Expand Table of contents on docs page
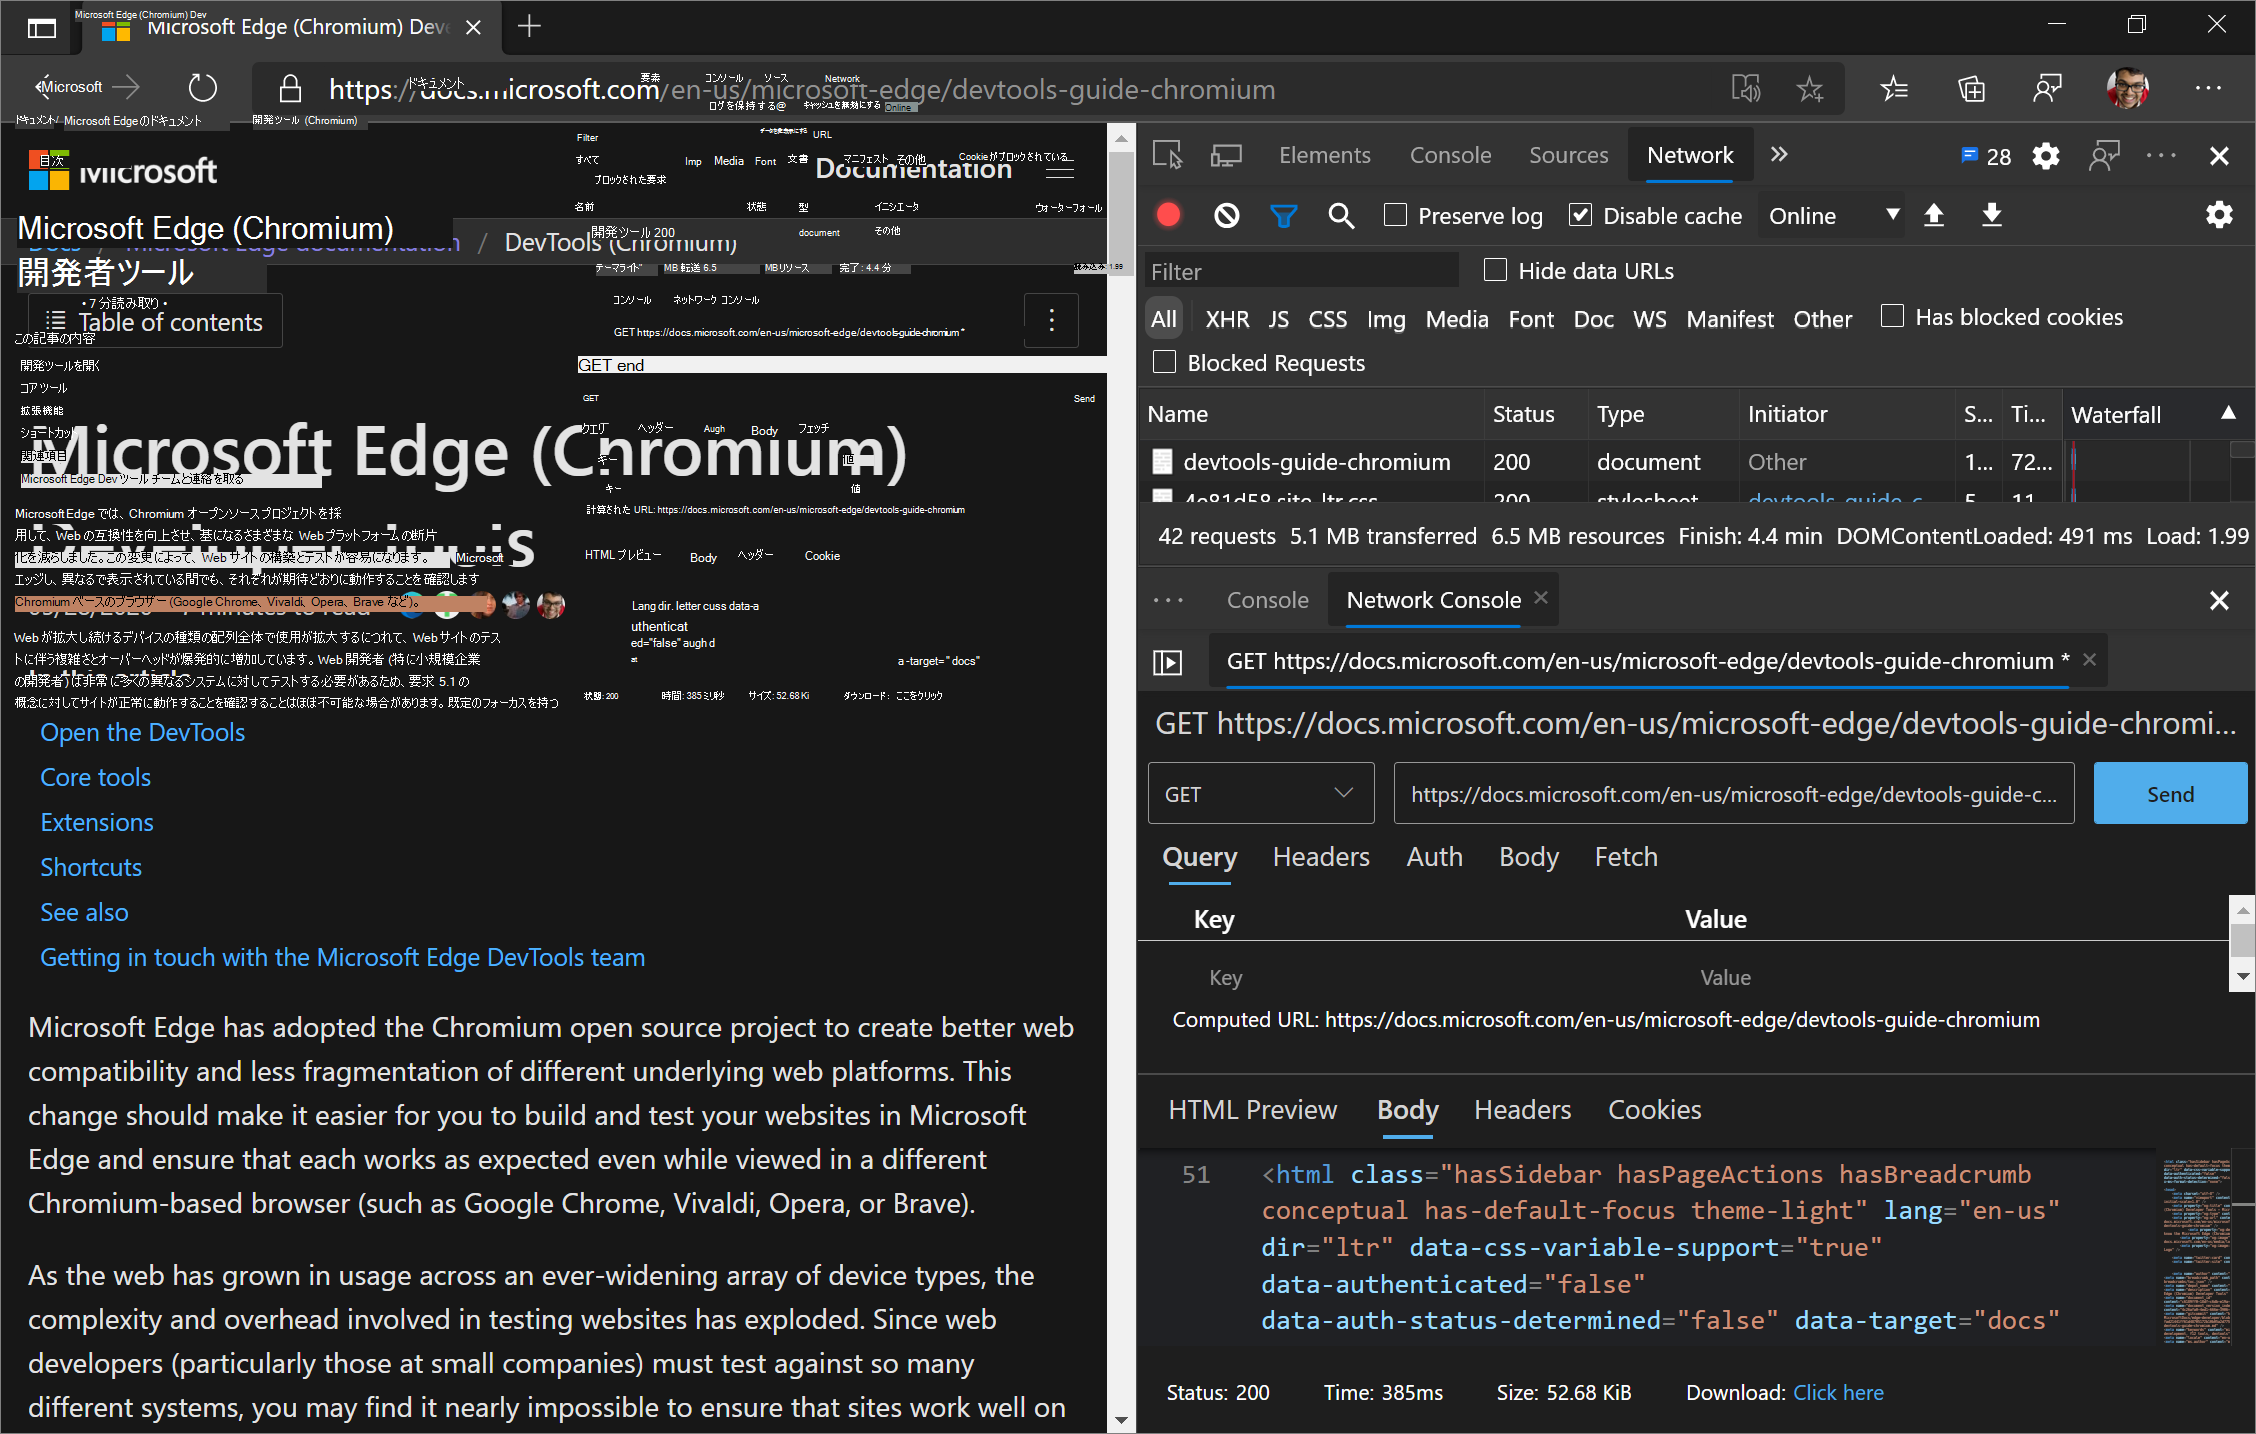 [155, 322]
